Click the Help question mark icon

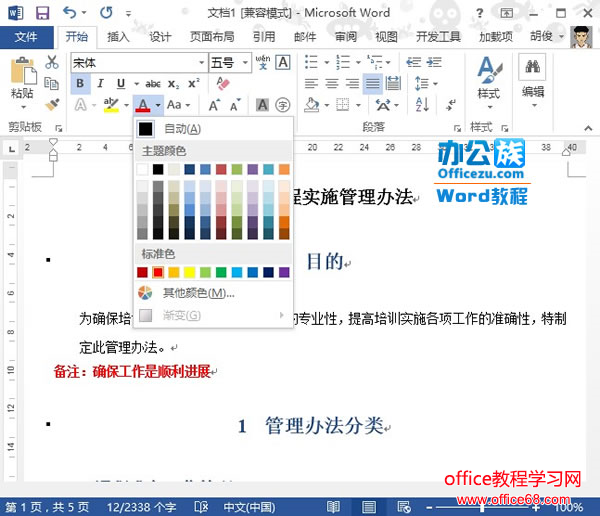tap(479, 13)
